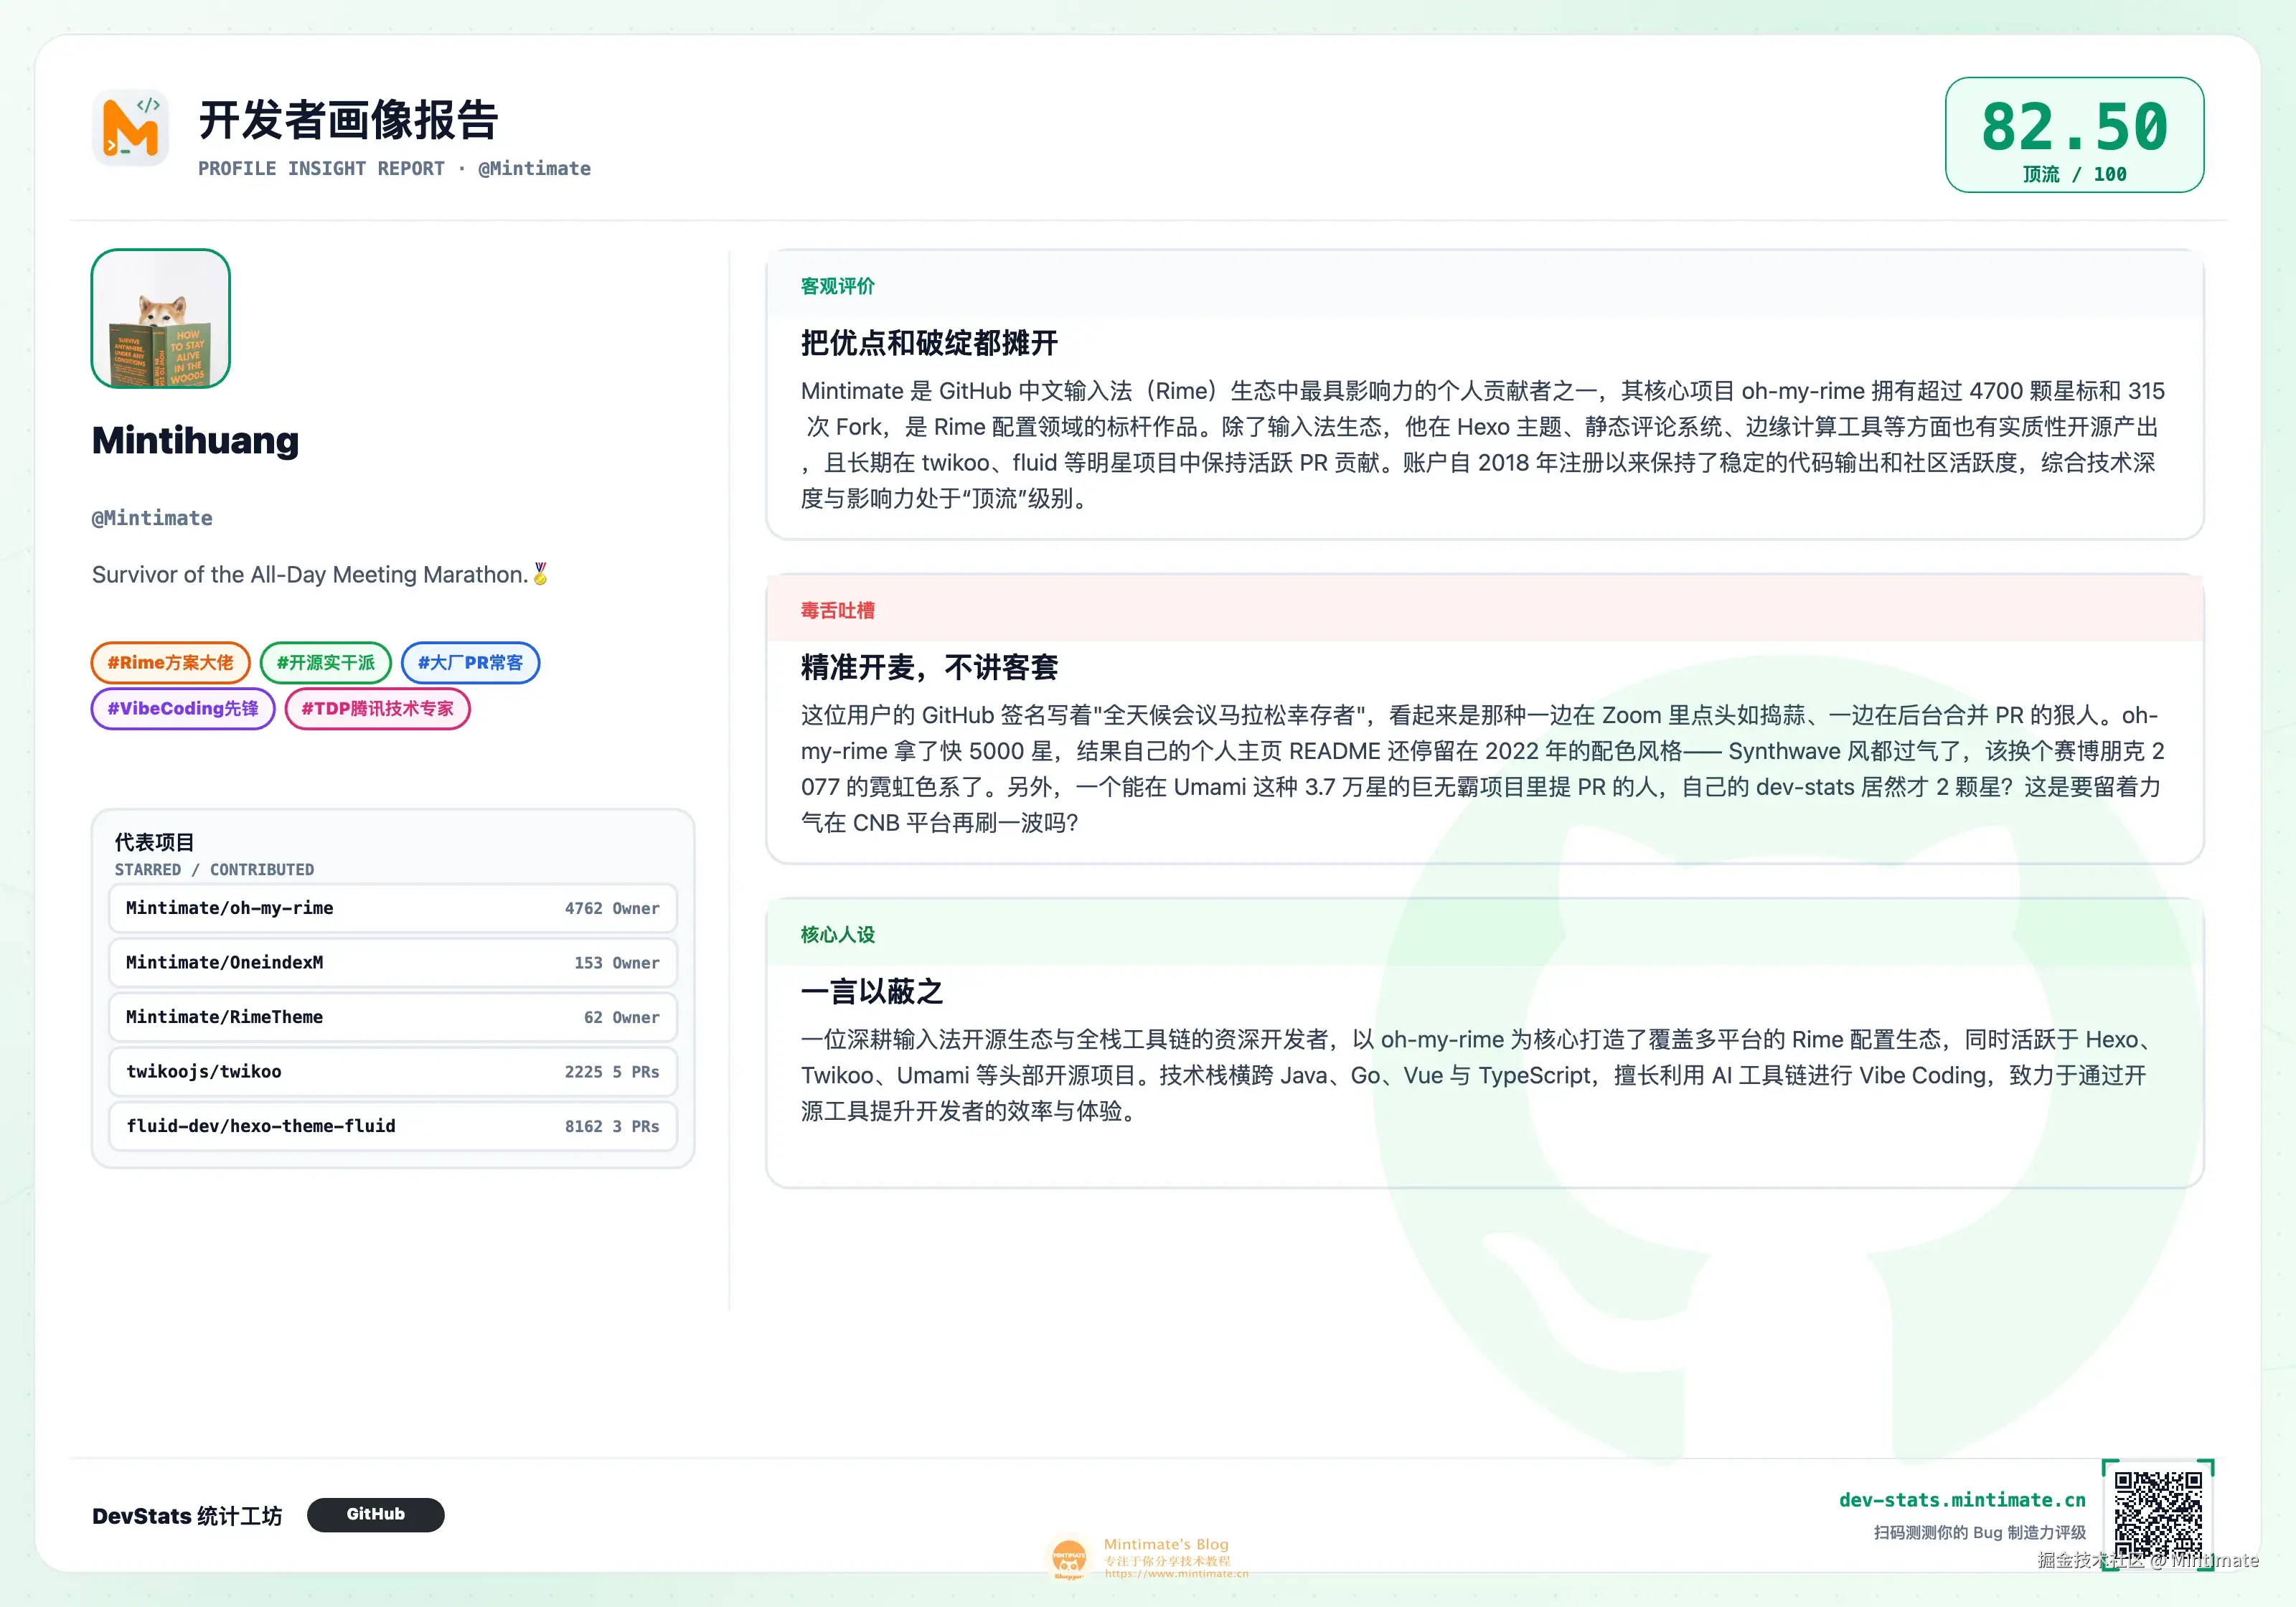This screenshot has height=1607, width=2296.
Task: Click the QR code in the footer
Action: (2158, 1514)
